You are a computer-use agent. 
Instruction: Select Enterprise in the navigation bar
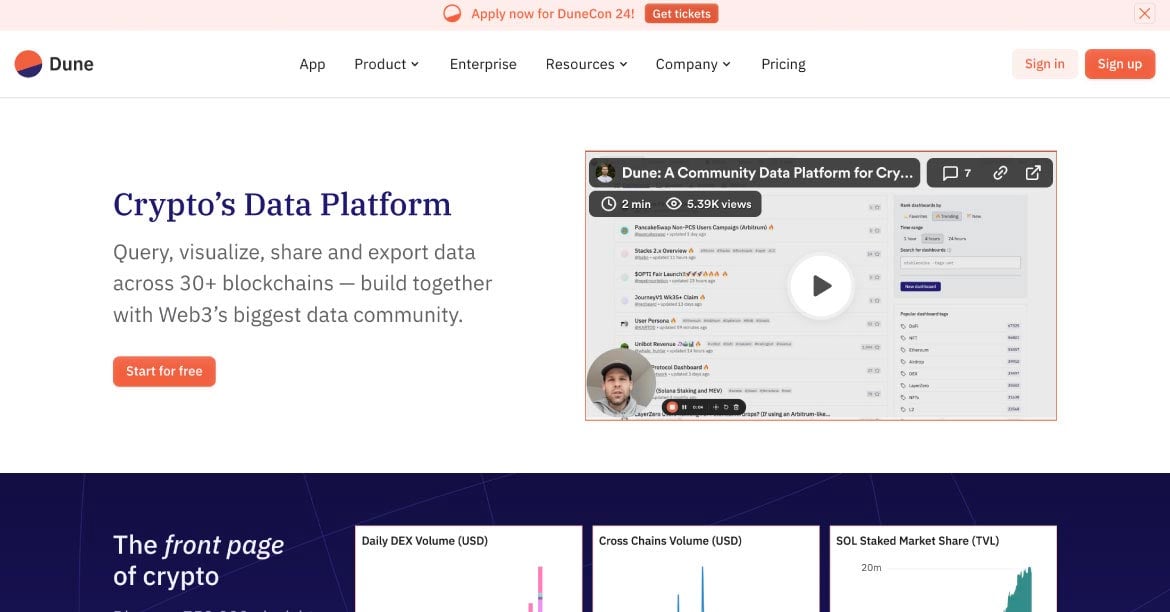[x=483, y=63]
